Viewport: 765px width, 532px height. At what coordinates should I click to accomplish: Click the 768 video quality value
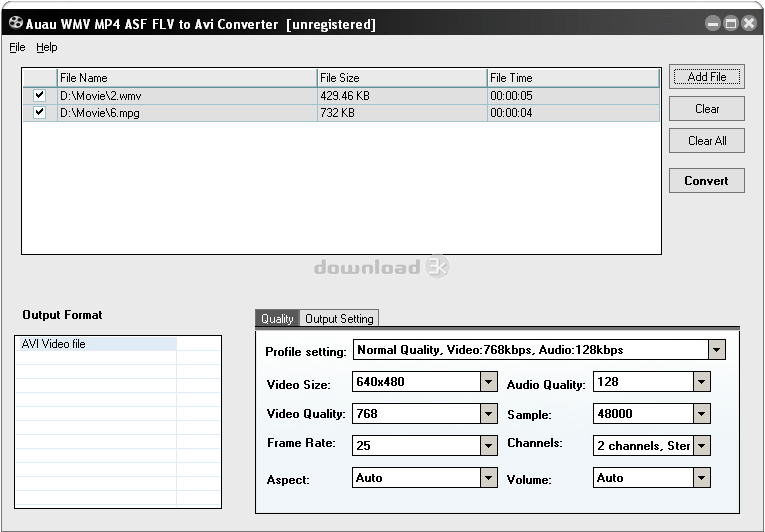(367, 414)
